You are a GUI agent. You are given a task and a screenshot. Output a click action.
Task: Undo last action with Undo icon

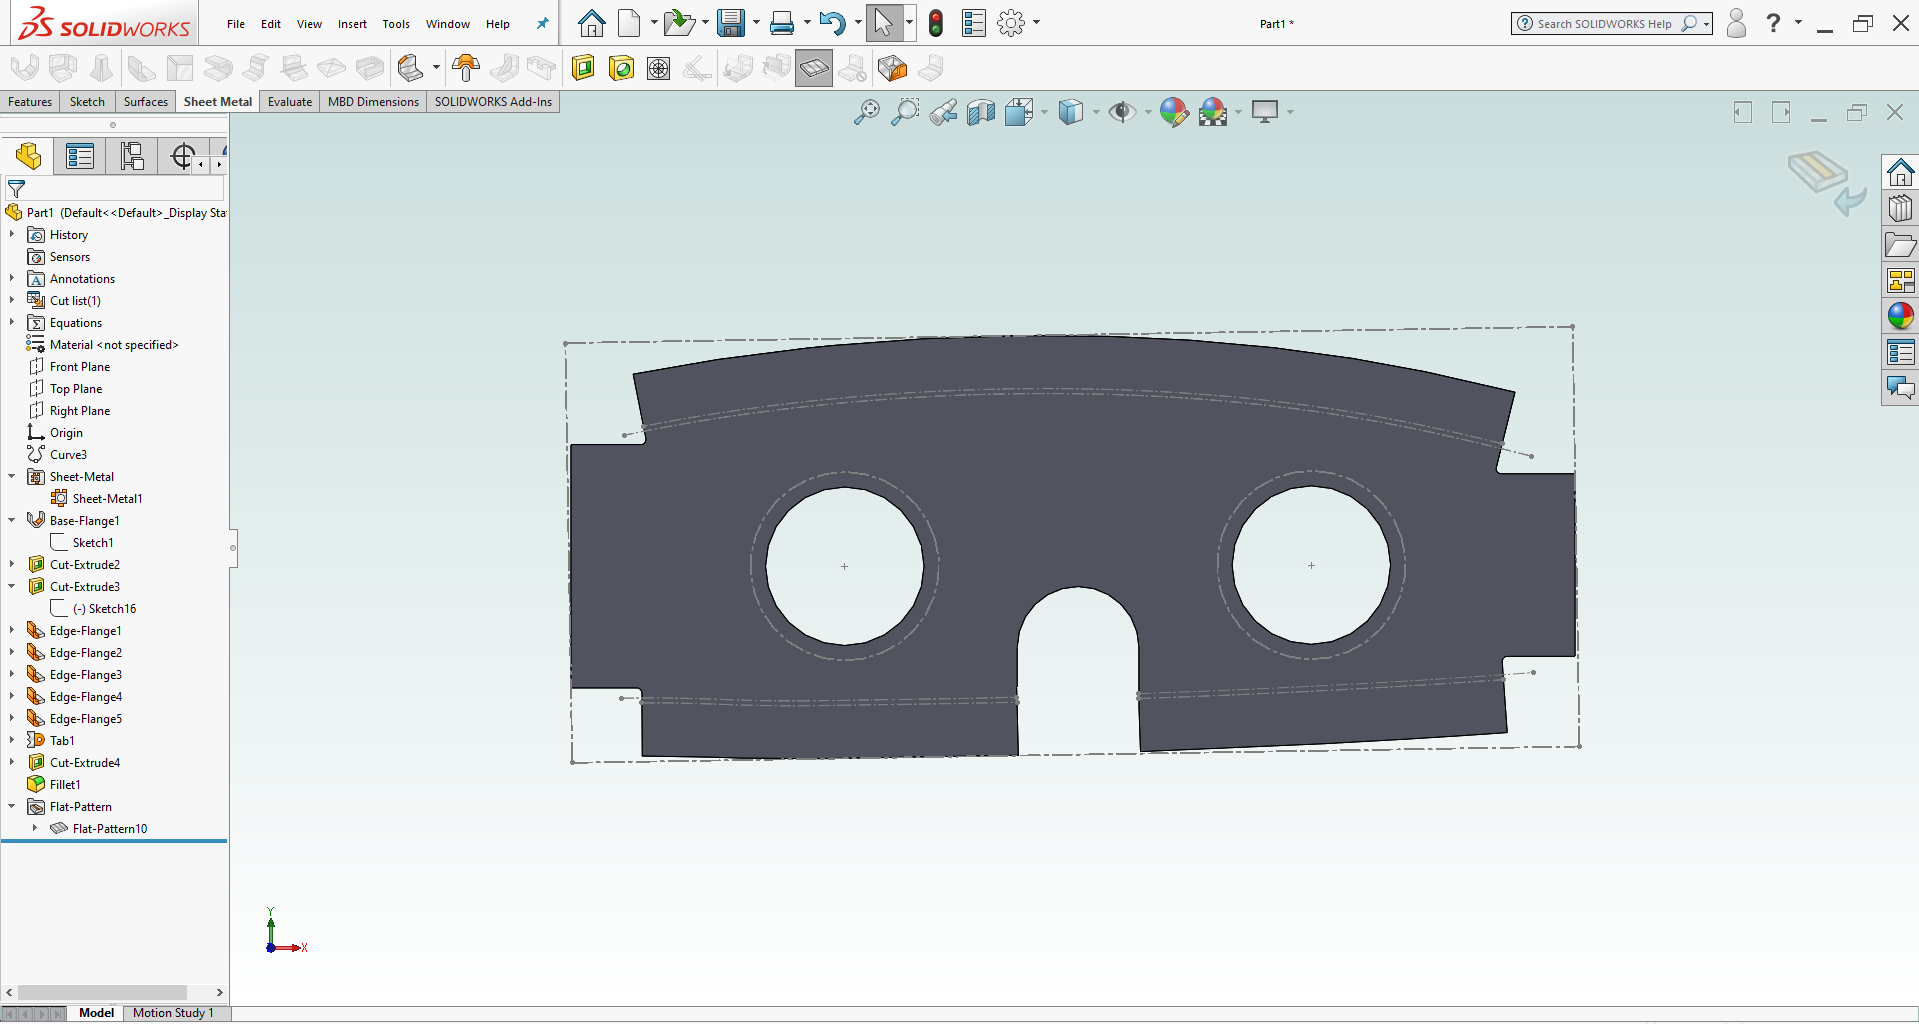[x=832, y=23]
